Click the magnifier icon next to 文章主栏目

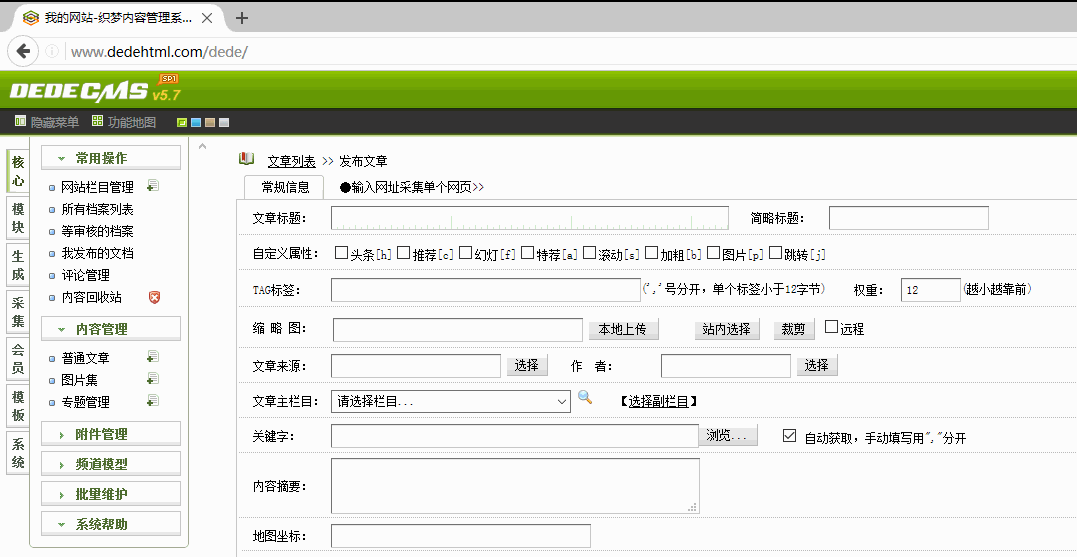585,397
